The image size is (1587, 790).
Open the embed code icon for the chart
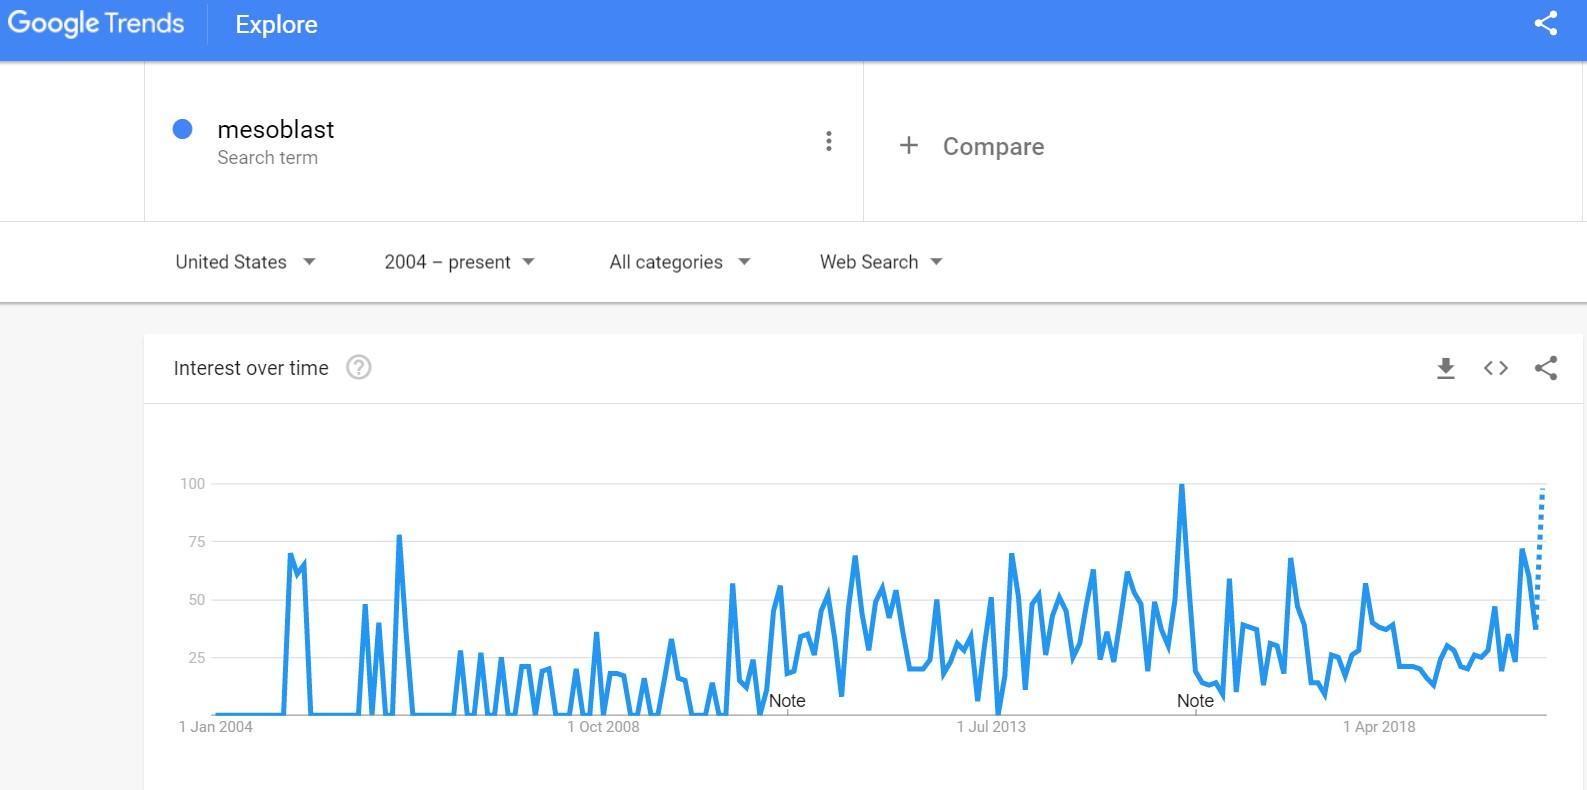(1495, 368)
